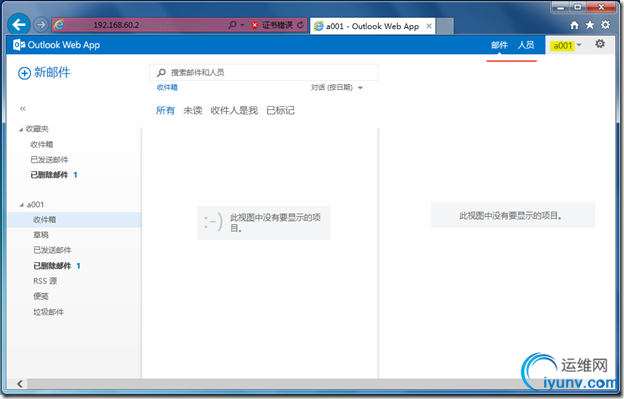Collapse the Favorites folder group
The image size is (624, 399).
tap(21, 129)
